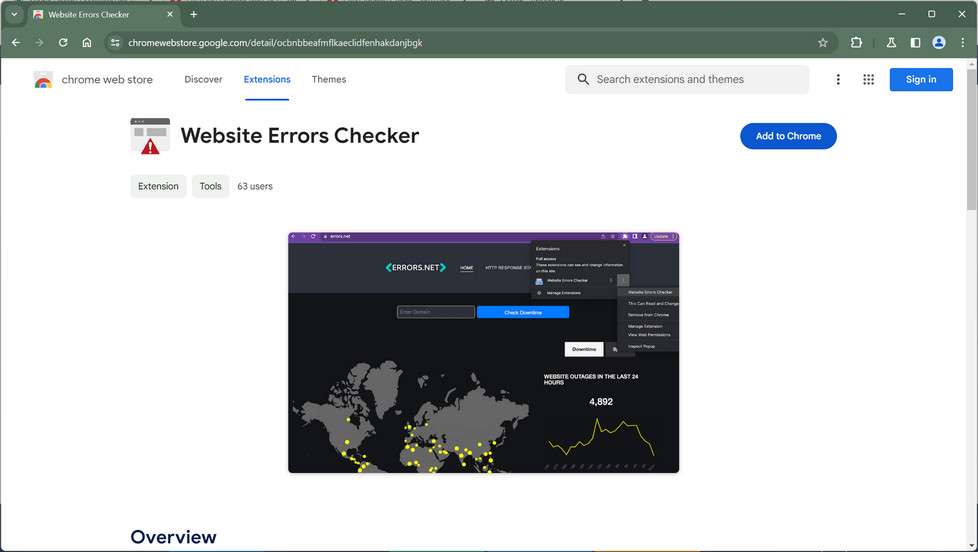Click the Website Errors Checker extension icon

(150, 135)
